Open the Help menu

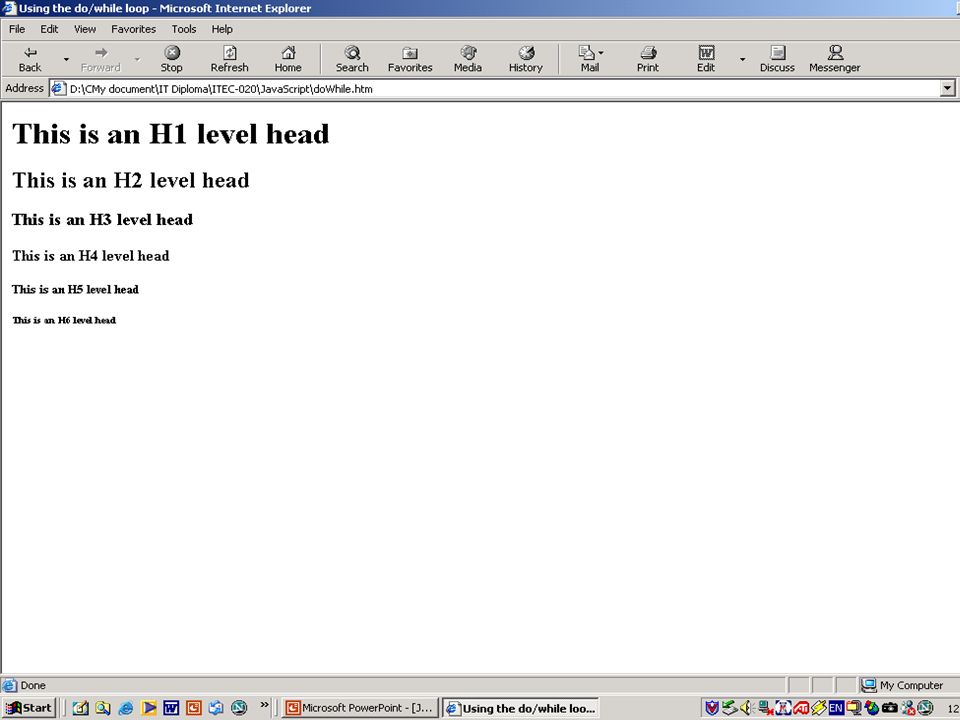(x=222, y=29)
